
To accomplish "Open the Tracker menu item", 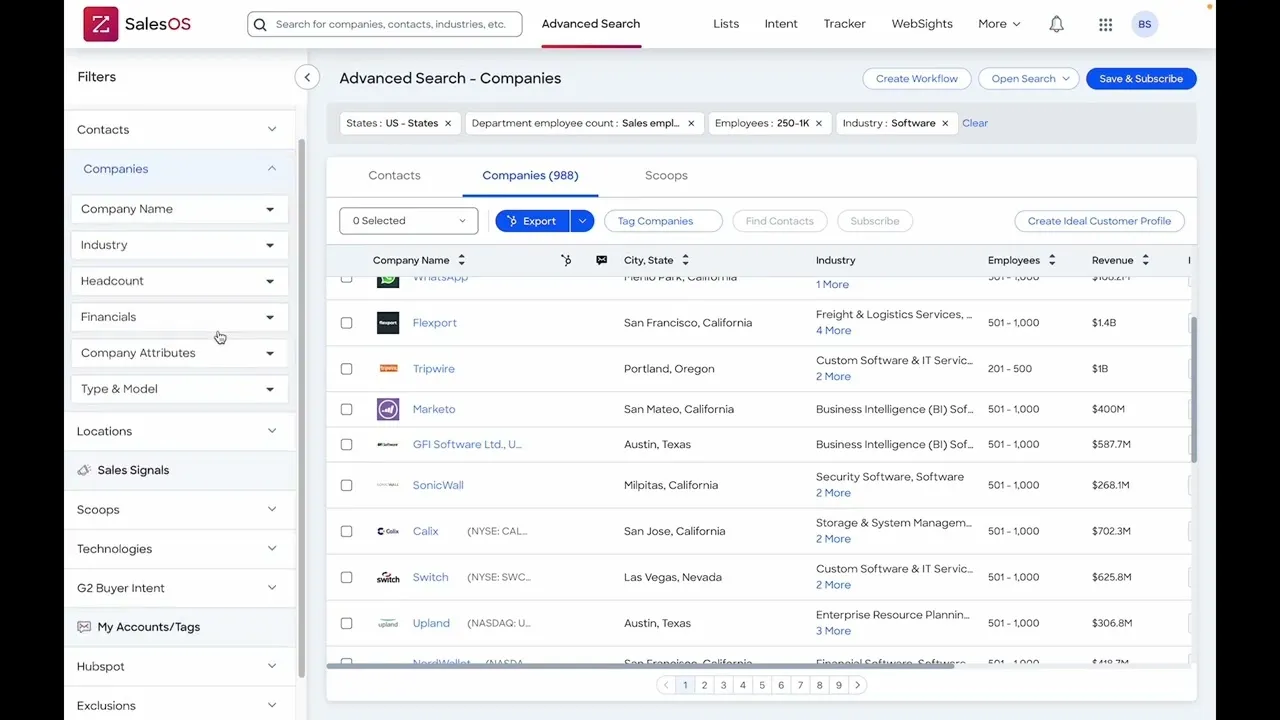I will coord(844,23).
